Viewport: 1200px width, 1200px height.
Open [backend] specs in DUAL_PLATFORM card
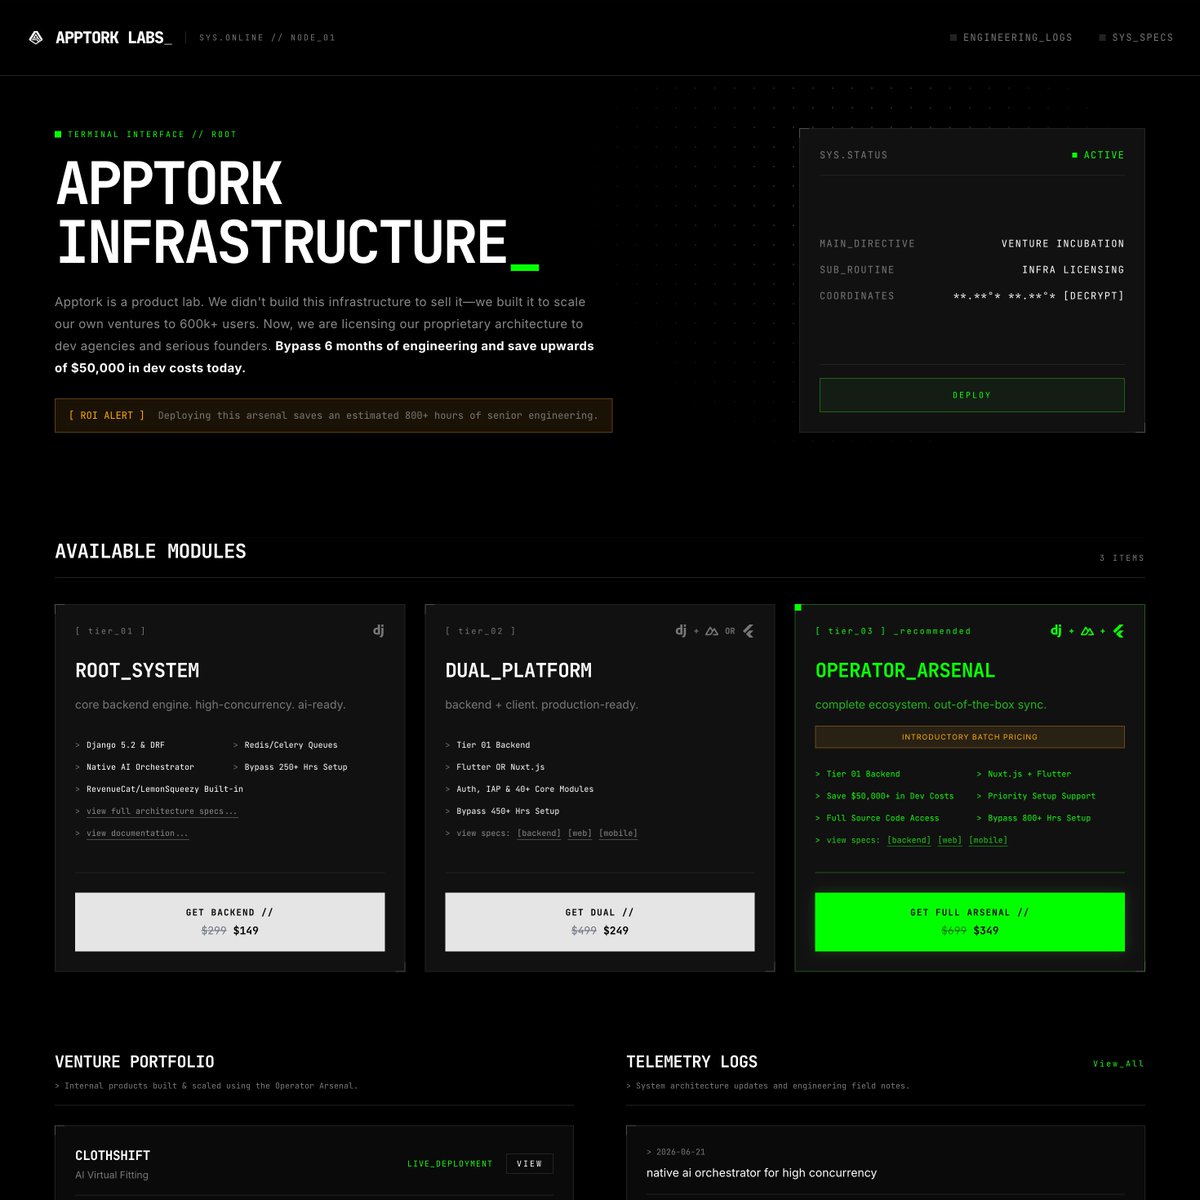coord(539,833)
